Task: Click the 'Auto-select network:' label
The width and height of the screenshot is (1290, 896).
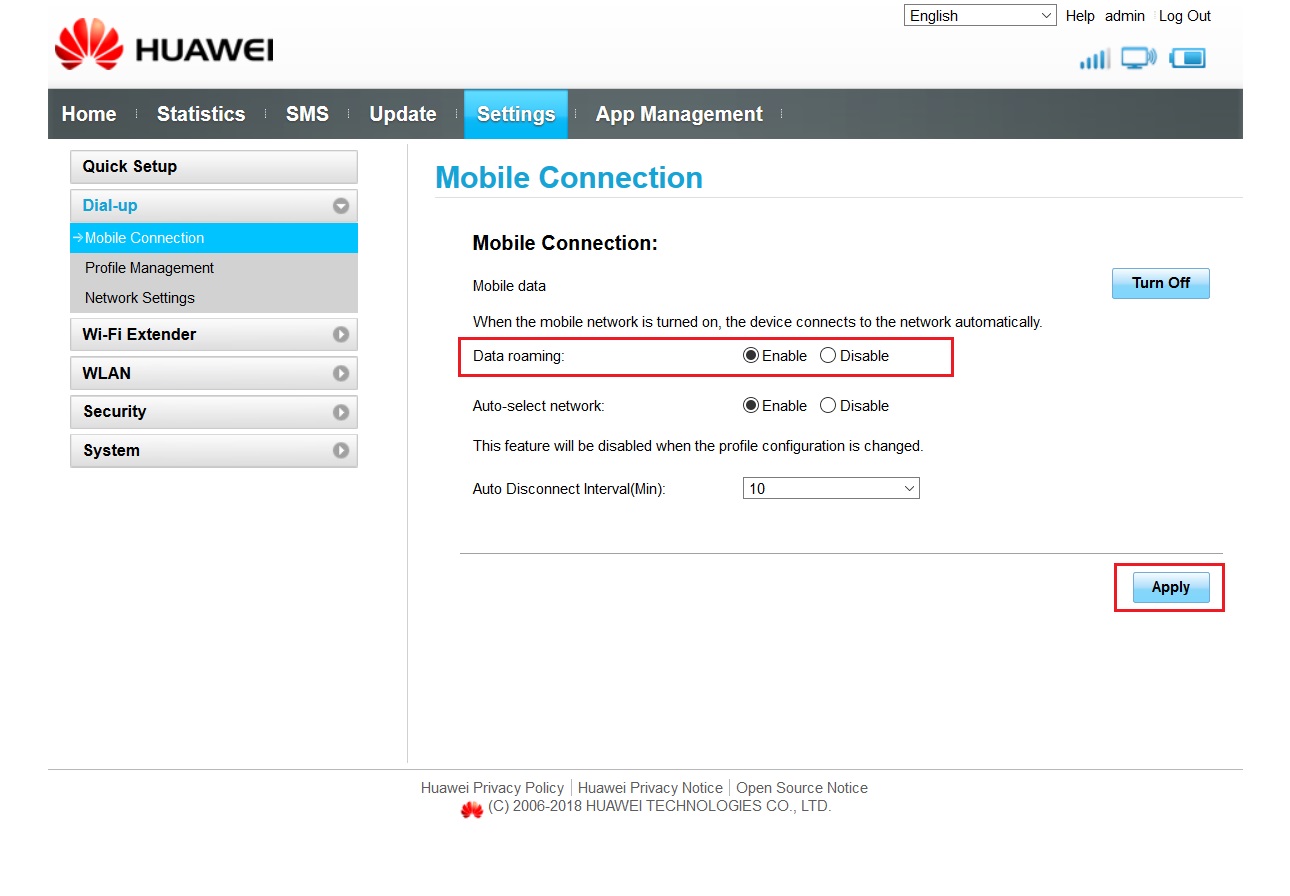Action: 539,406
